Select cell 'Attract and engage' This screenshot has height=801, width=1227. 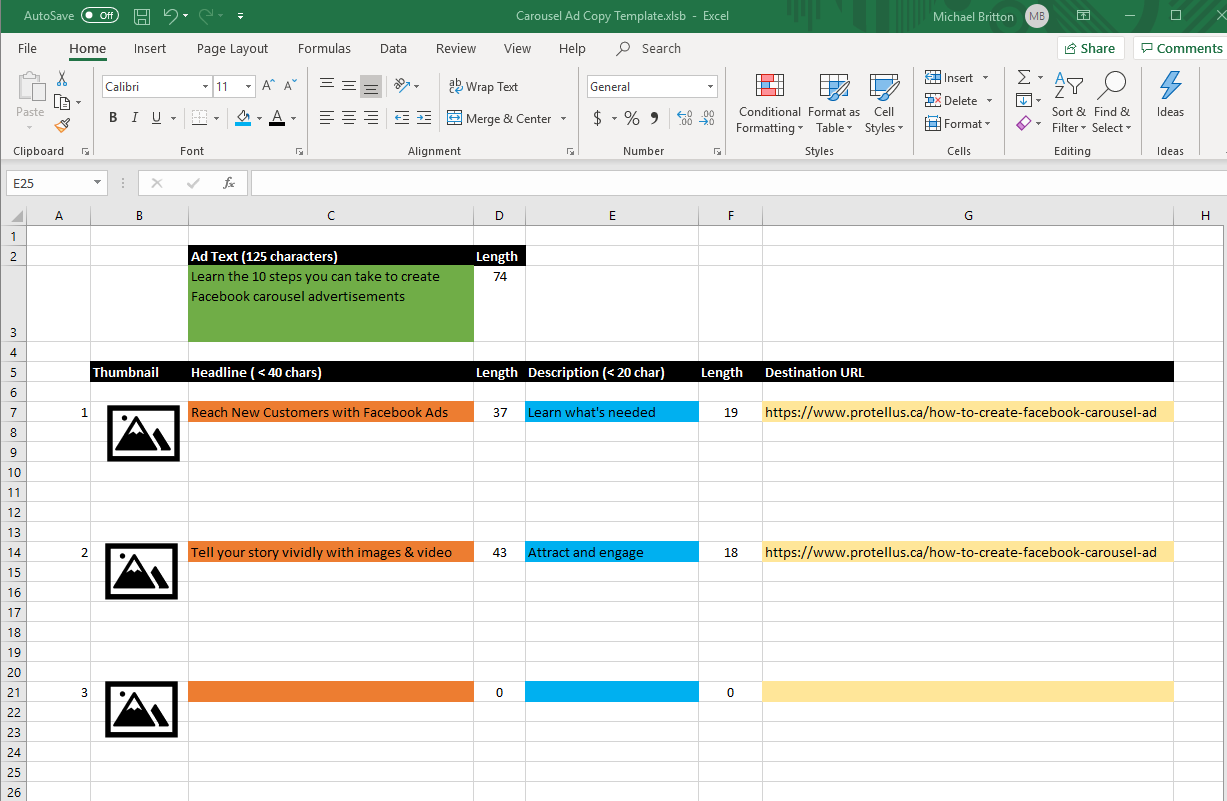[612, 552]
